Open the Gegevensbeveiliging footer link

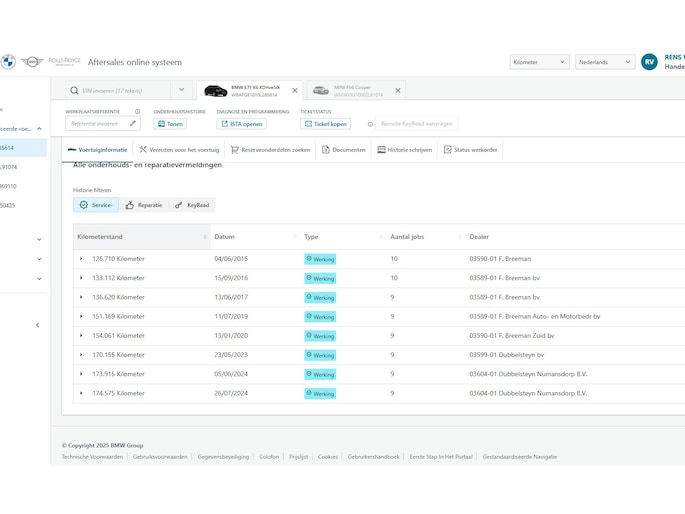click(x=223, y=456)
